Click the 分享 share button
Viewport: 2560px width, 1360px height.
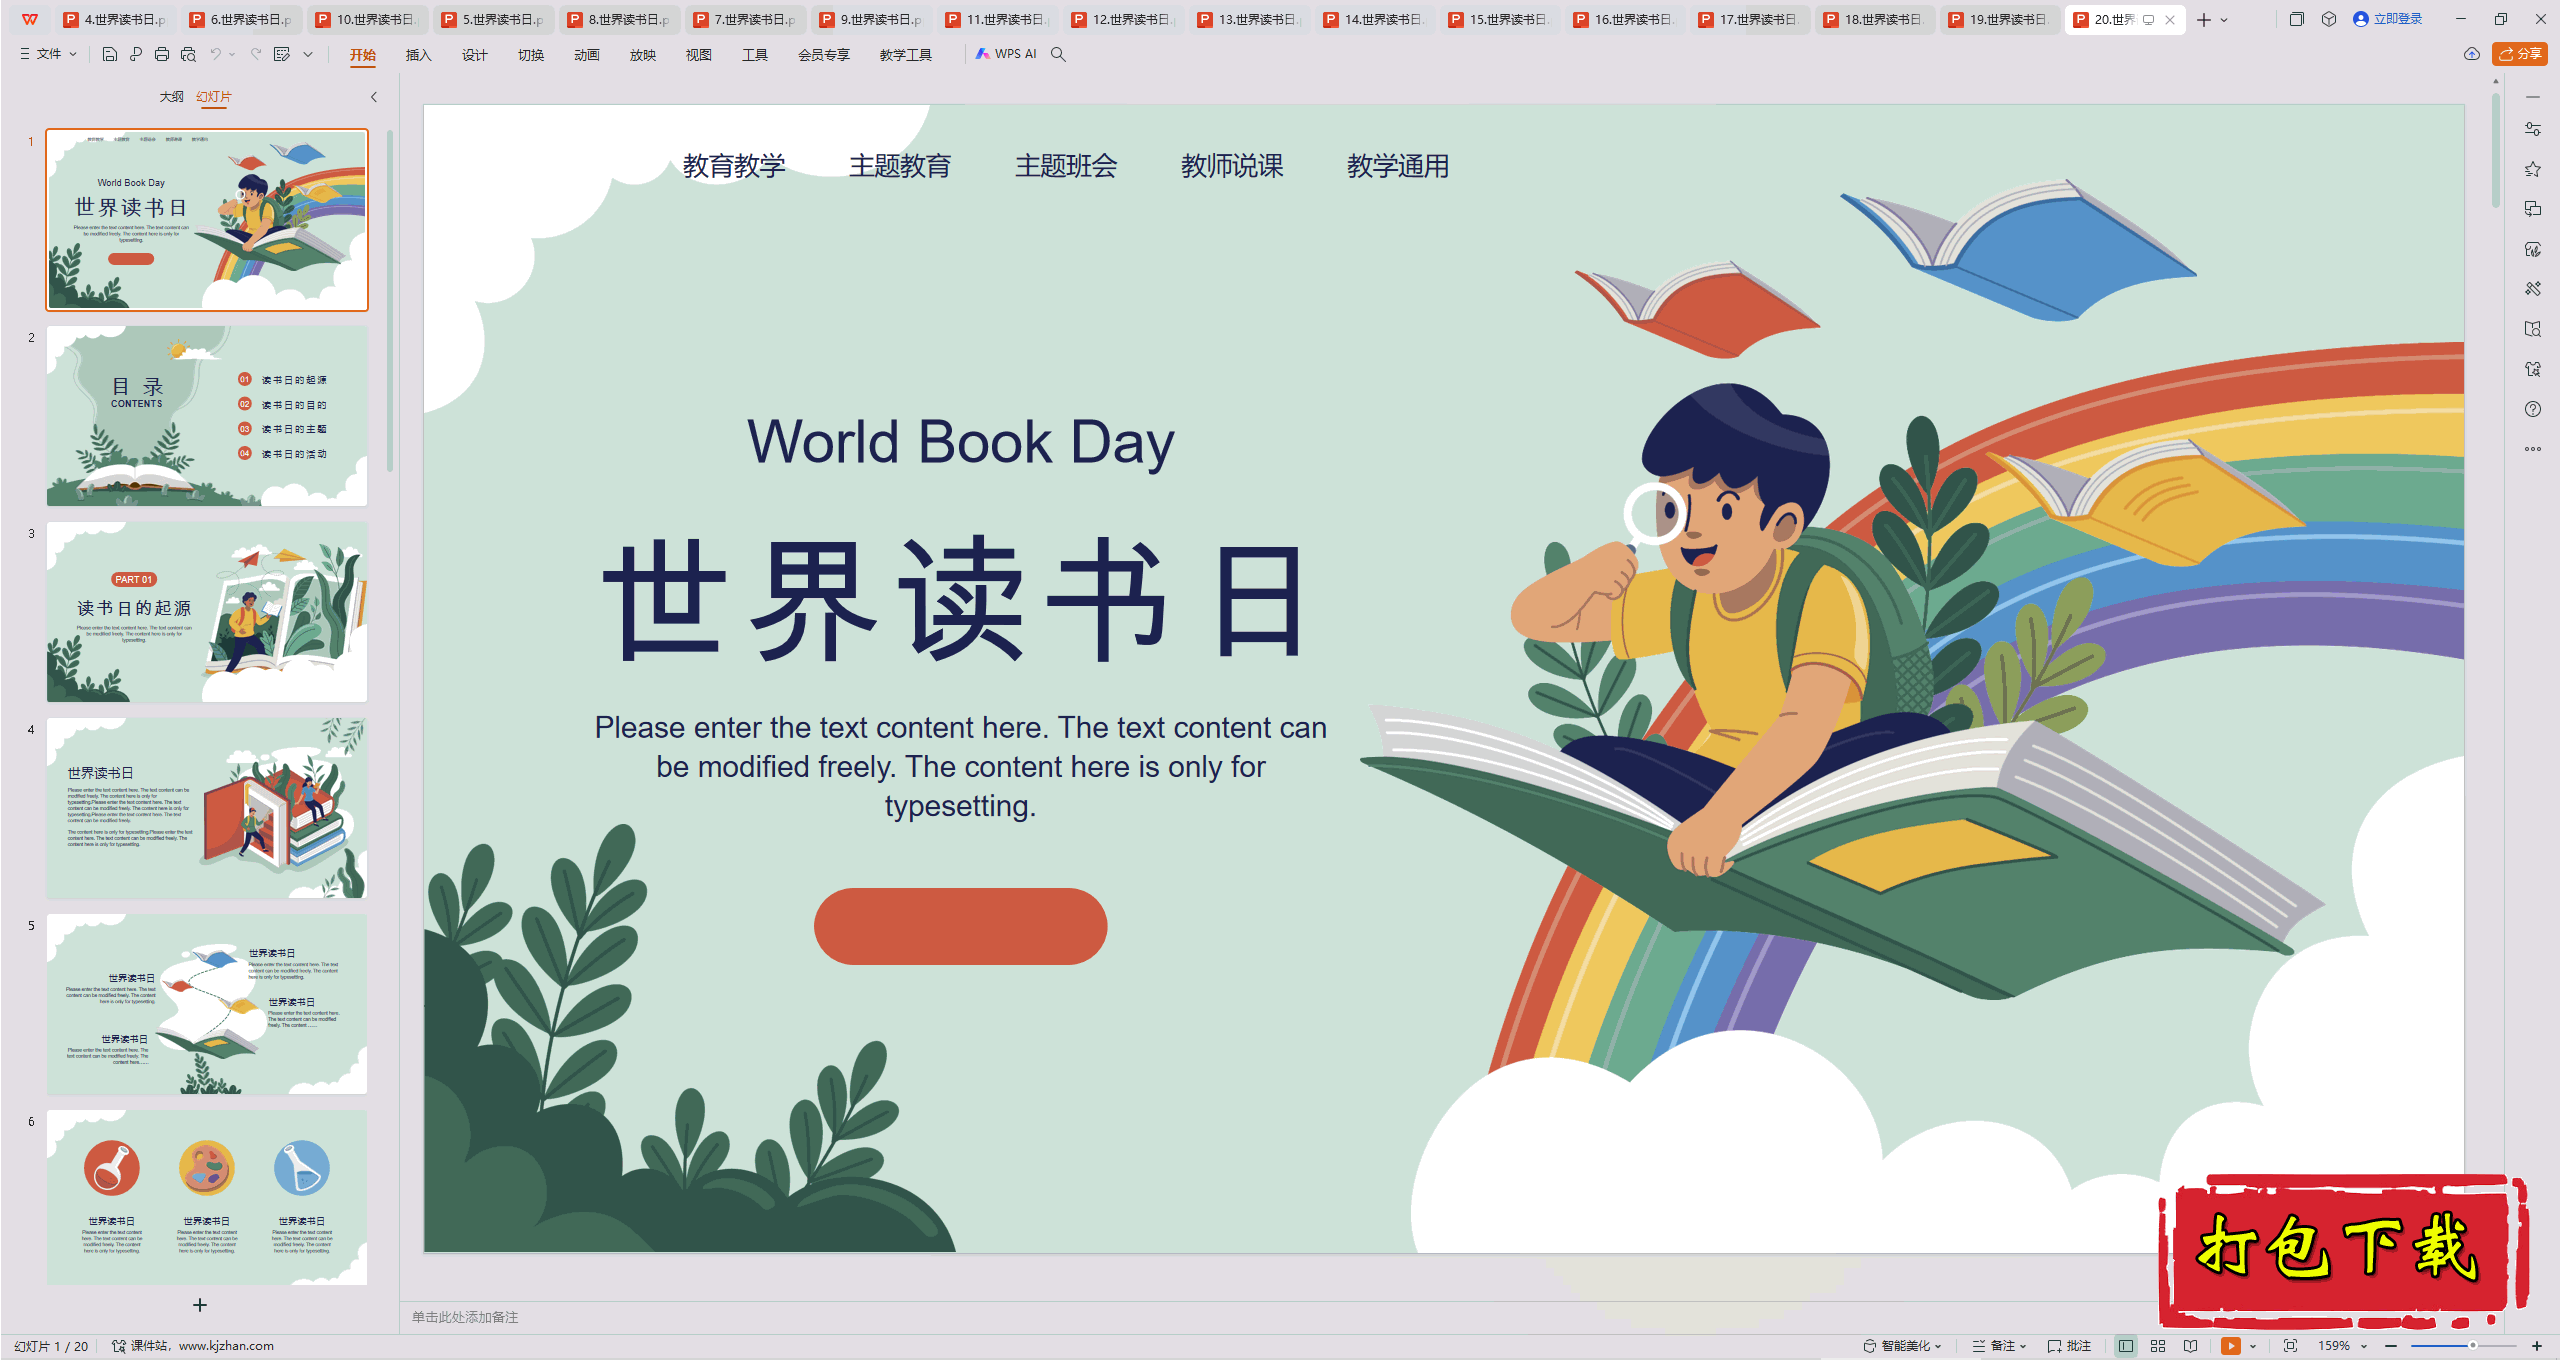pyautogui.click(x=2520, y=54)
